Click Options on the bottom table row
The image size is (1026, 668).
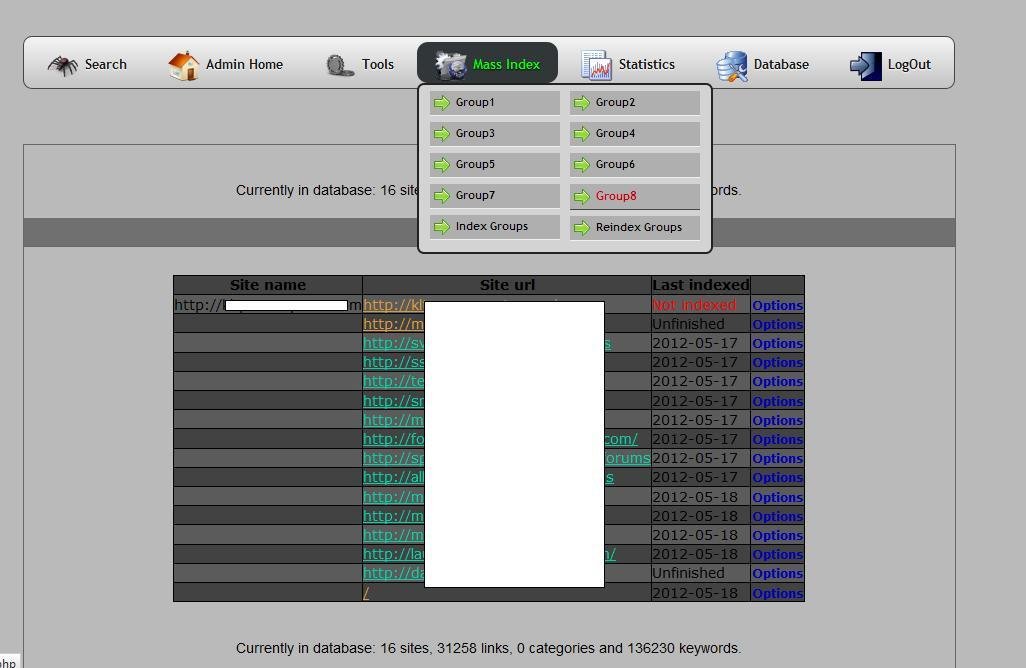point(777,592)
